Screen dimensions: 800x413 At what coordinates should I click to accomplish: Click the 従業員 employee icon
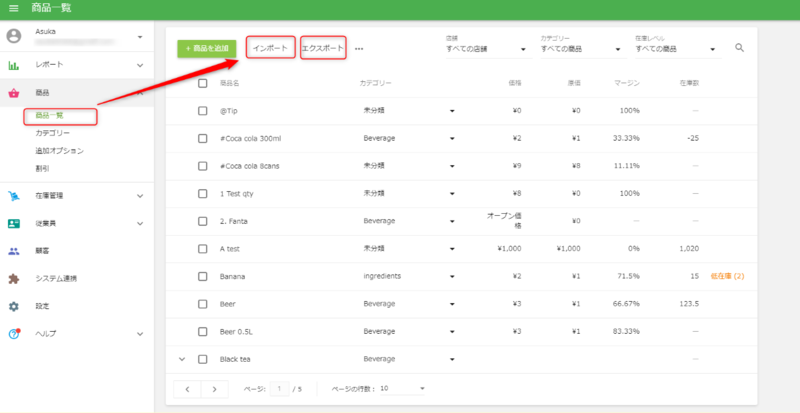coord(14,224)
